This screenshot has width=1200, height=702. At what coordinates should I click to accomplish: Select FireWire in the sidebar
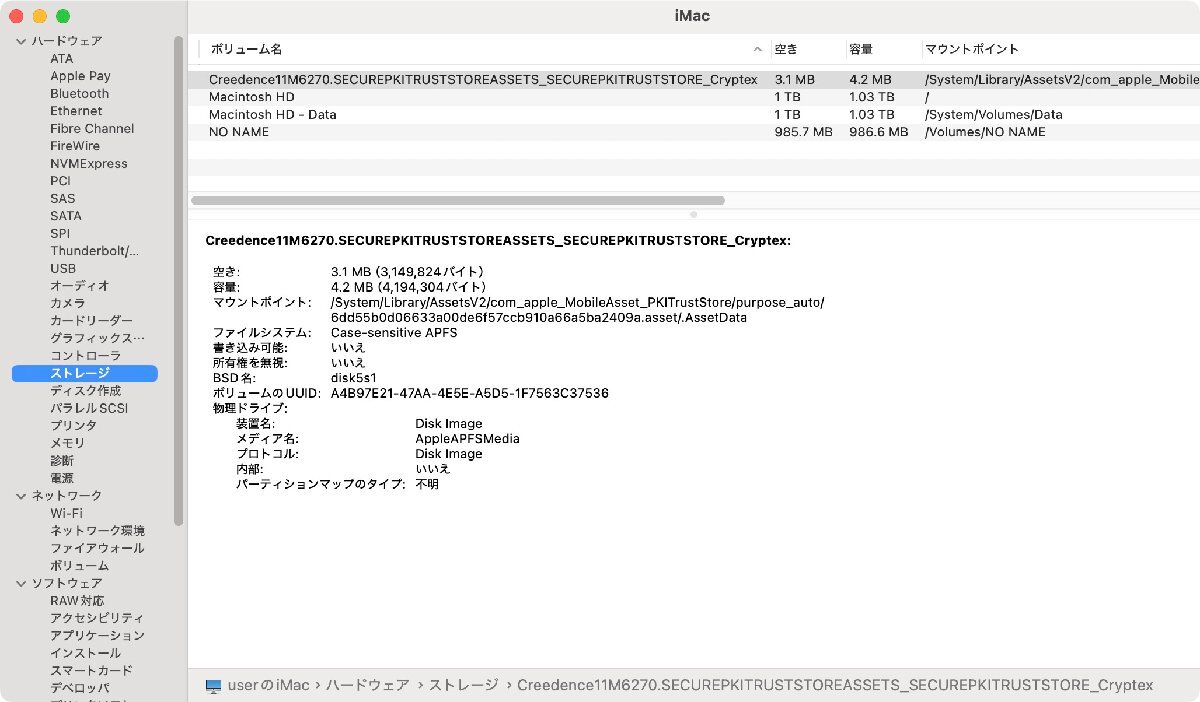(x=75, y=146)
